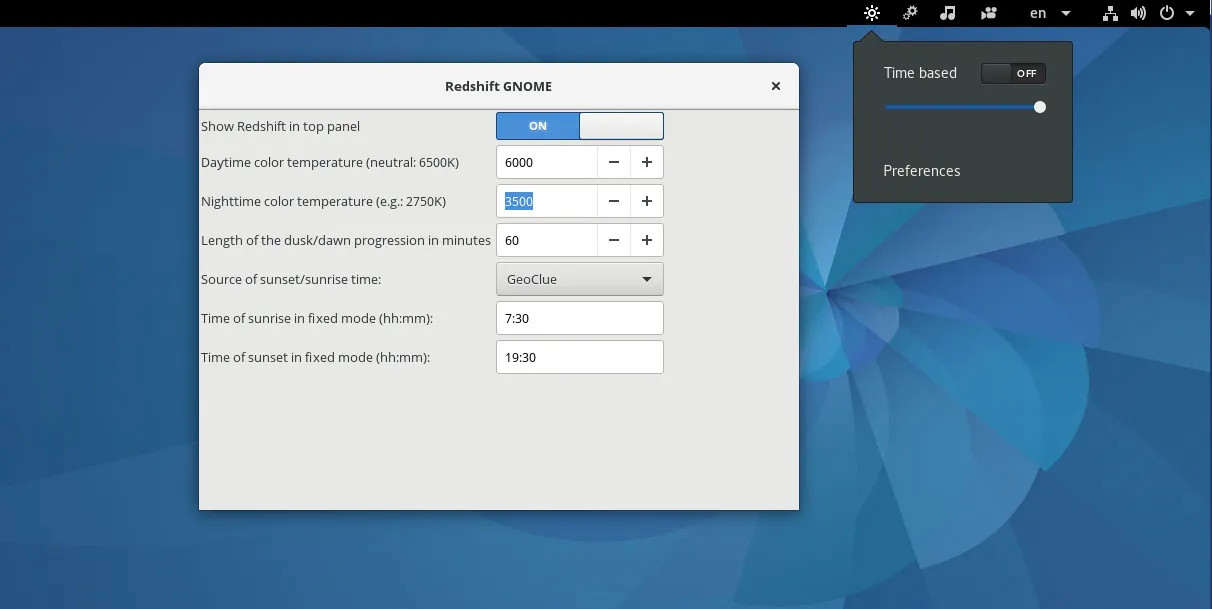
Task: Increase daytime color temperature with plus button
Action: 647,162
